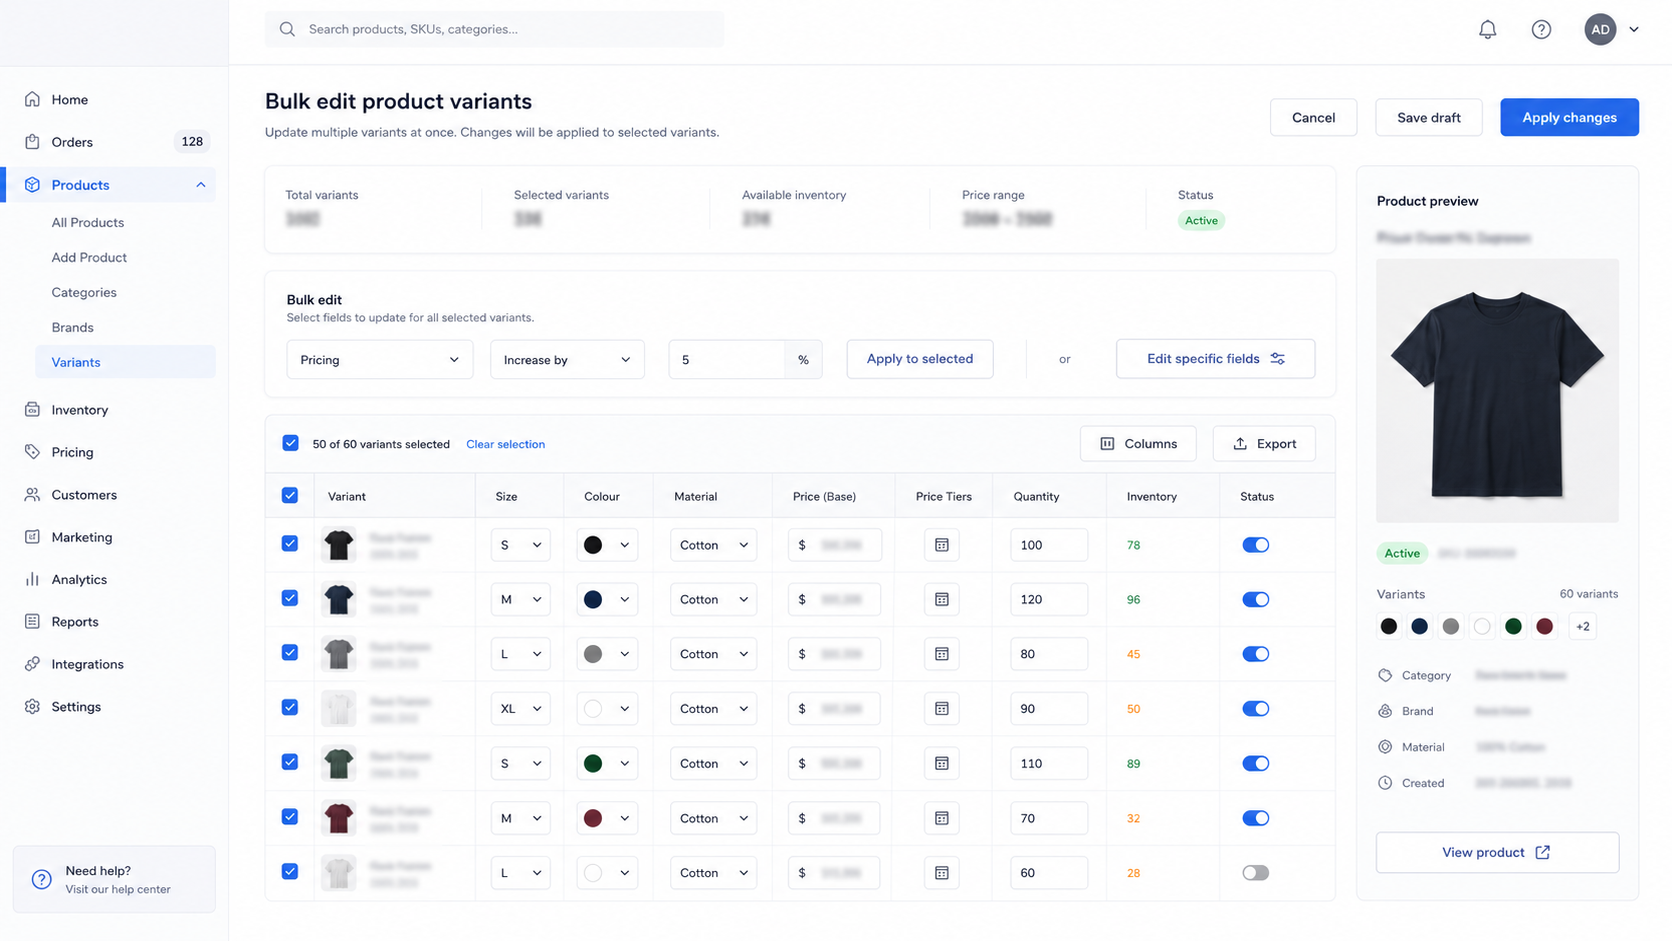
Task: Click the external link icon on View product
Action: pyautogui.click(x=1542, y=852)
